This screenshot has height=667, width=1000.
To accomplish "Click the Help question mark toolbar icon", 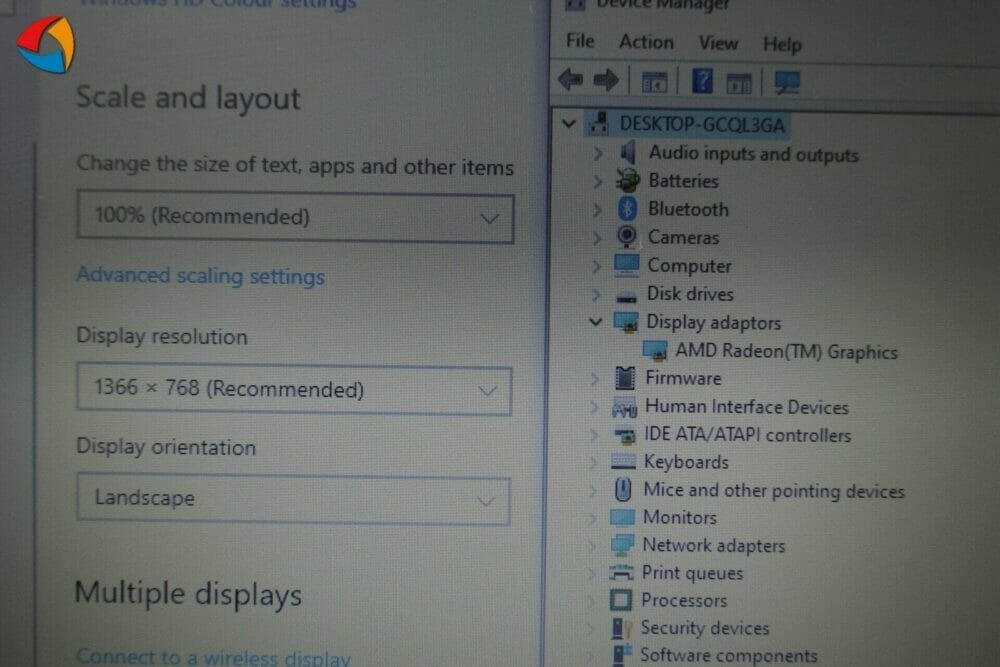I will pos(702,81).
